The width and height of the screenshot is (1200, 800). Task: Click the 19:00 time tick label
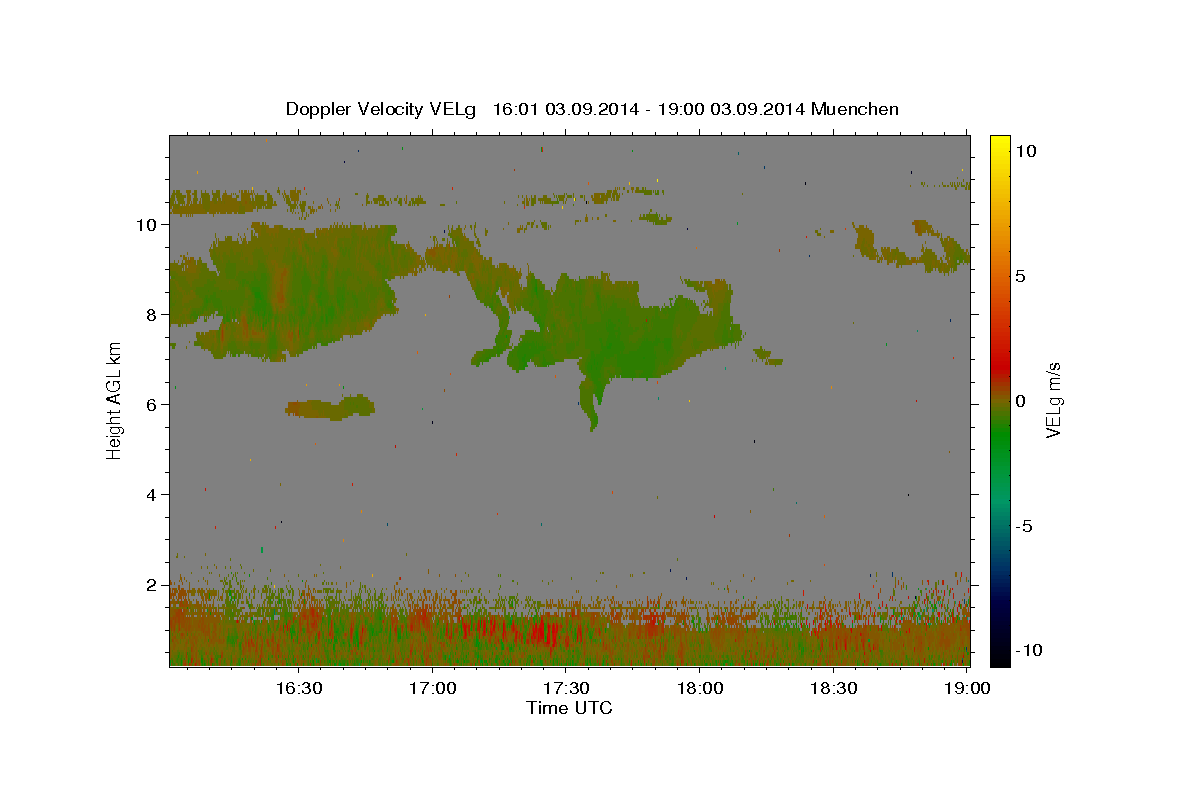[968, 688]
